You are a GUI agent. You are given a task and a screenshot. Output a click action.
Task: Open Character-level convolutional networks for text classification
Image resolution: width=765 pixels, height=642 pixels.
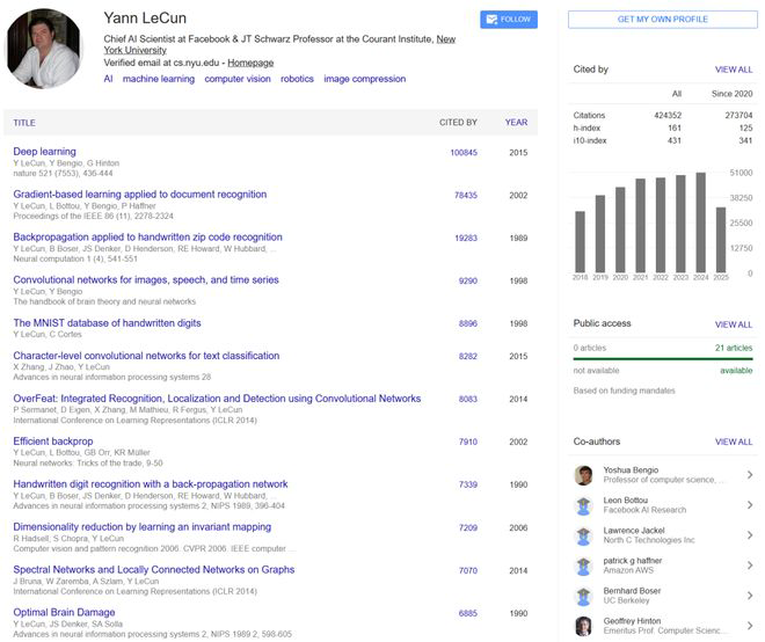click(146, 356)
